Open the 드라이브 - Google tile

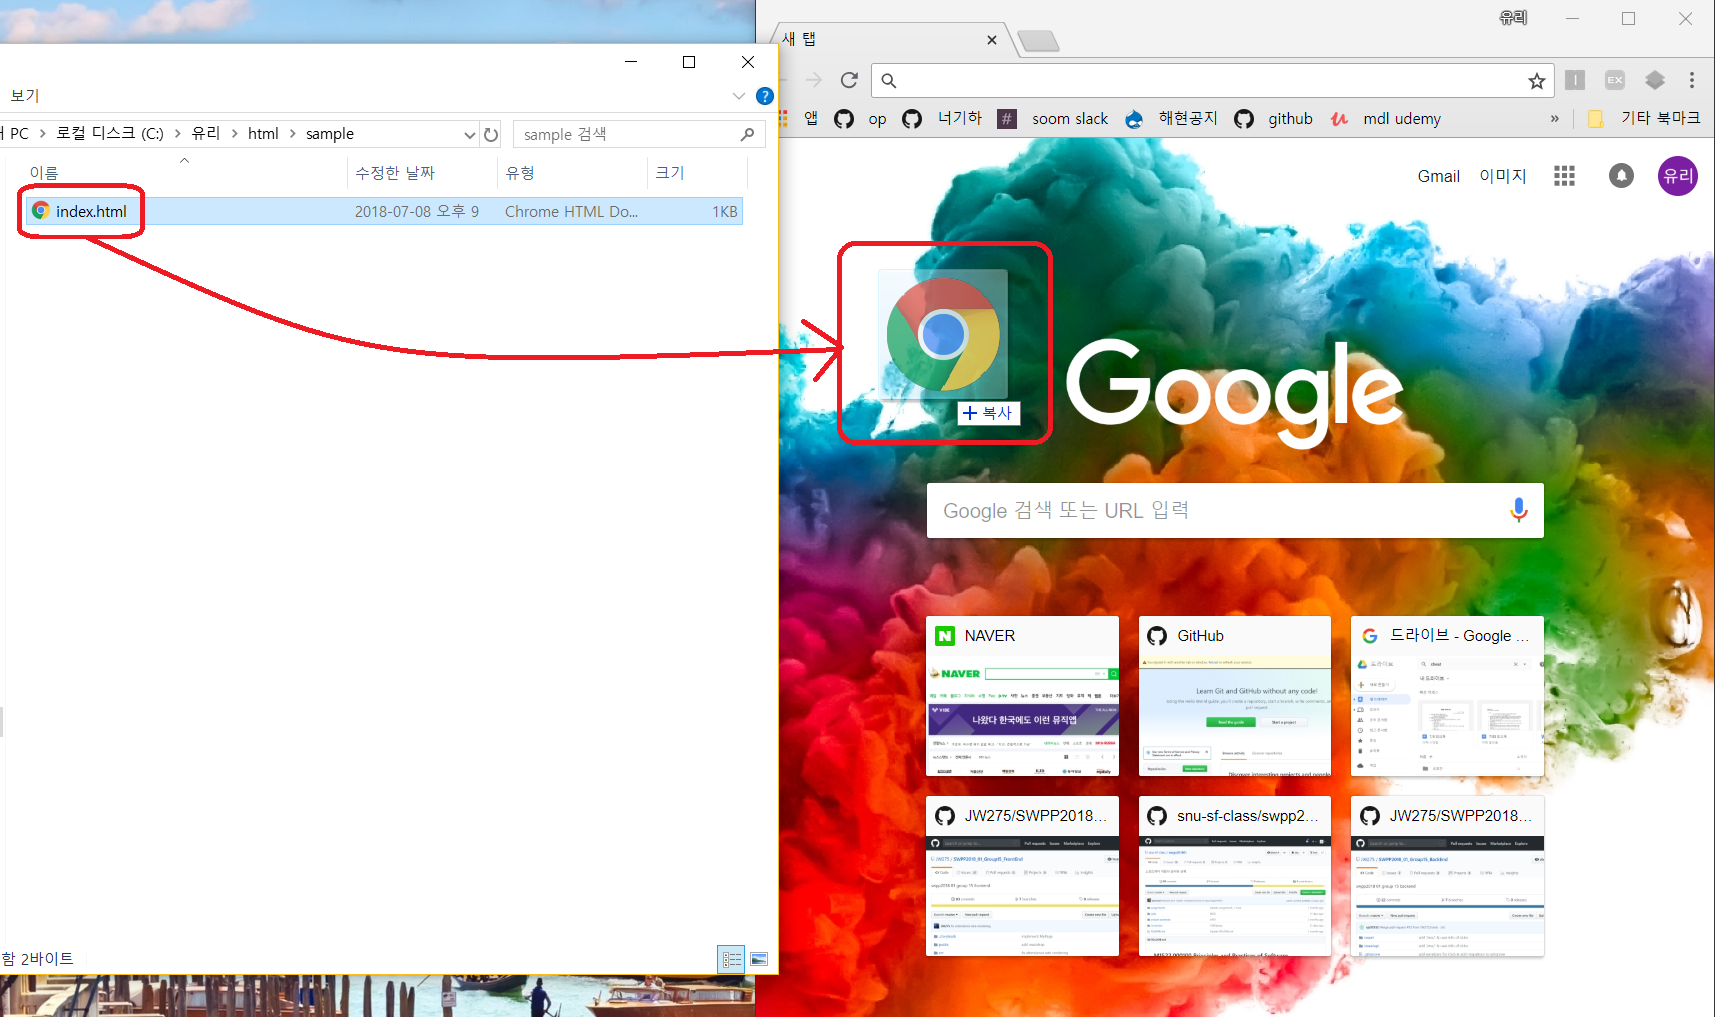click(1447, 696)
